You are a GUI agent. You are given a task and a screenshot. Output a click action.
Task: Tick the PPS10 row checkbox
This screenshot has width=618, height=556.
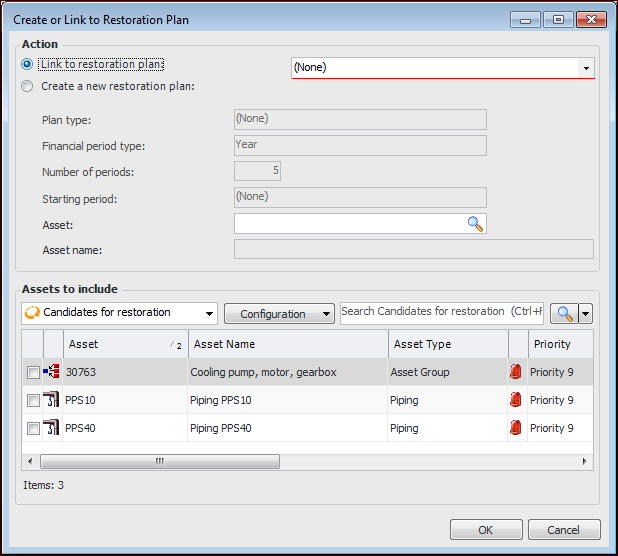click(x=33, y=400)
